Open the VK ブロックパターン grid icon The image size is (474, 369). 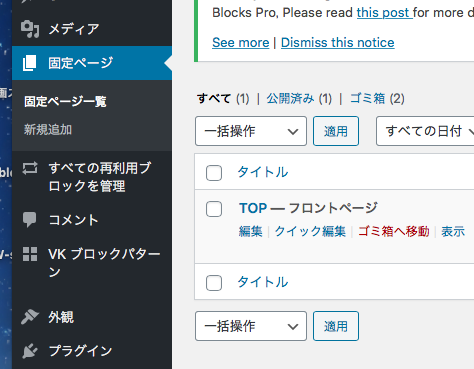pyautogui.click(x=30, y=254)
